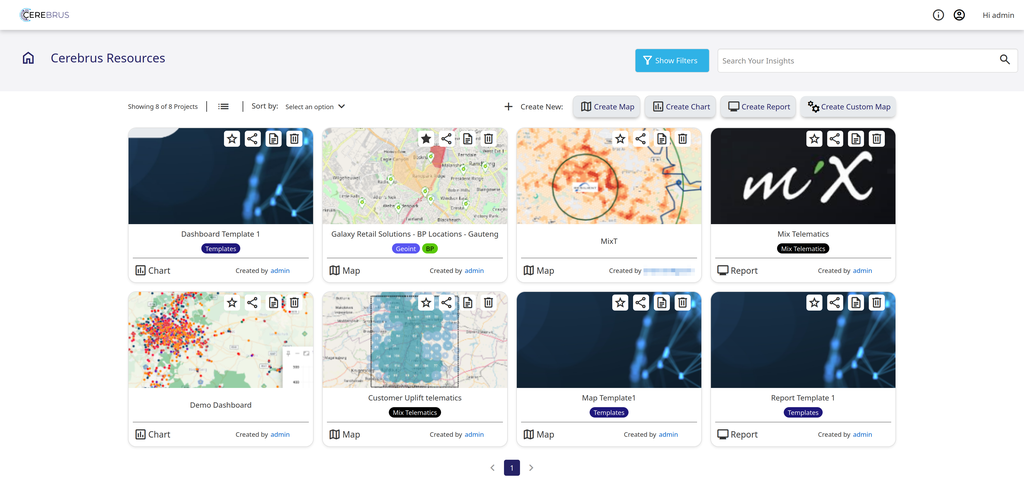1024x480 pixels.
Task: Open admin link on Demo Dashboard card
Action: 280,434
